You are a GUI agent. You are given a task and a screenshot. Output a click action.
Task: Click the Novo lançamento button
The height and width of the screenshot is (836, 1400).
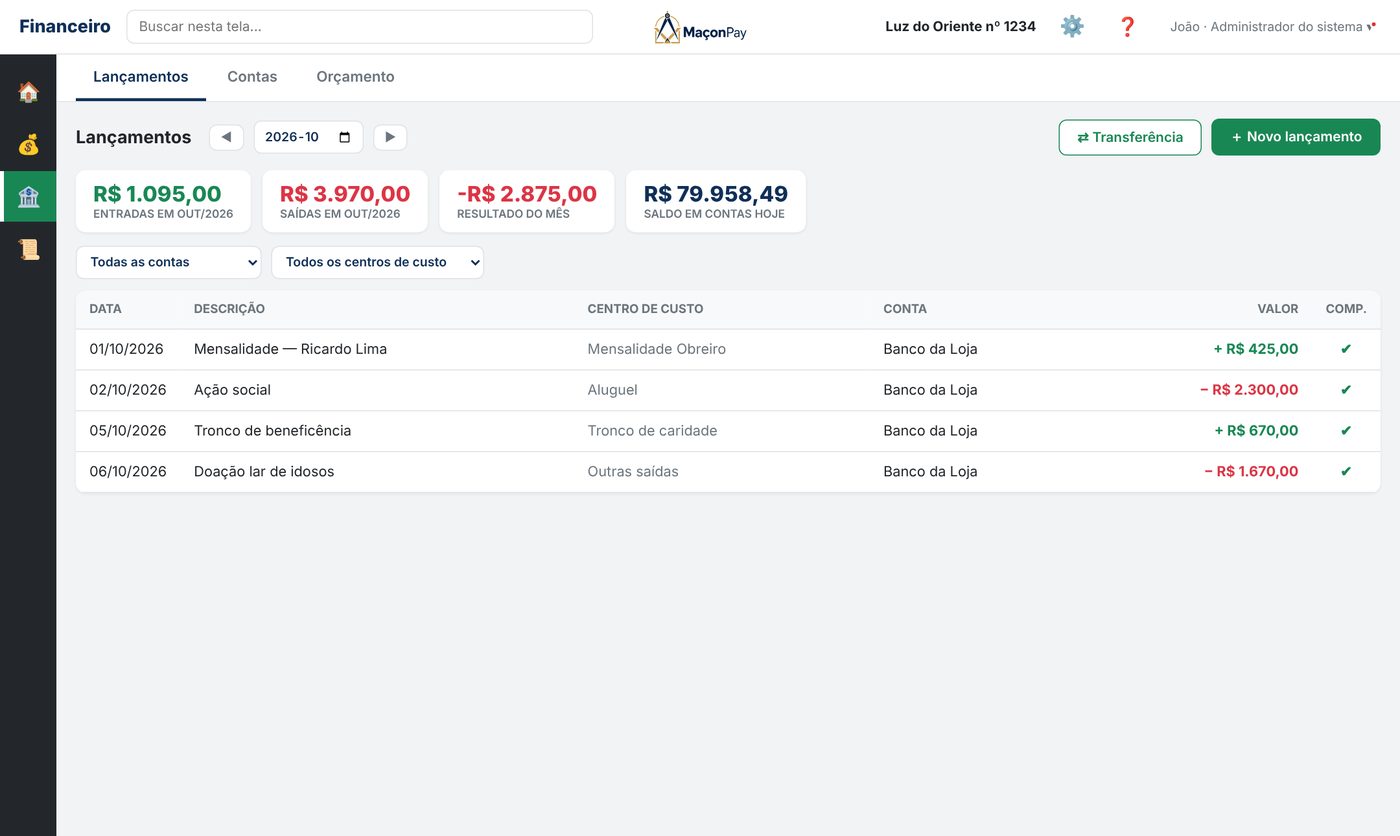point(1296,137)
